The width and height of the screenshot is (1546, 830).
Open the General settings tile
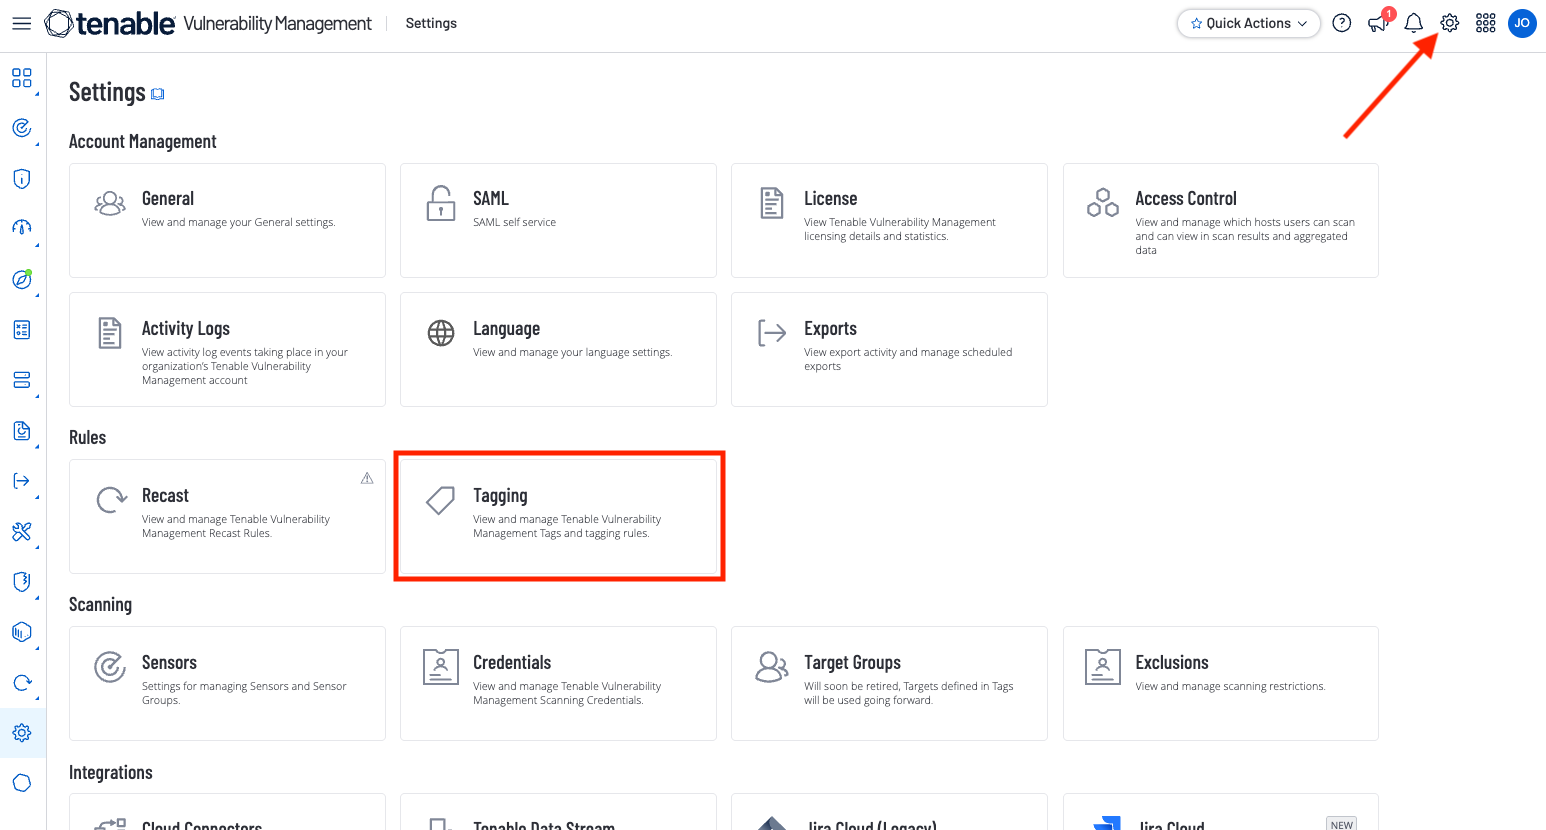pyautogui.click(x=227, y=220)
